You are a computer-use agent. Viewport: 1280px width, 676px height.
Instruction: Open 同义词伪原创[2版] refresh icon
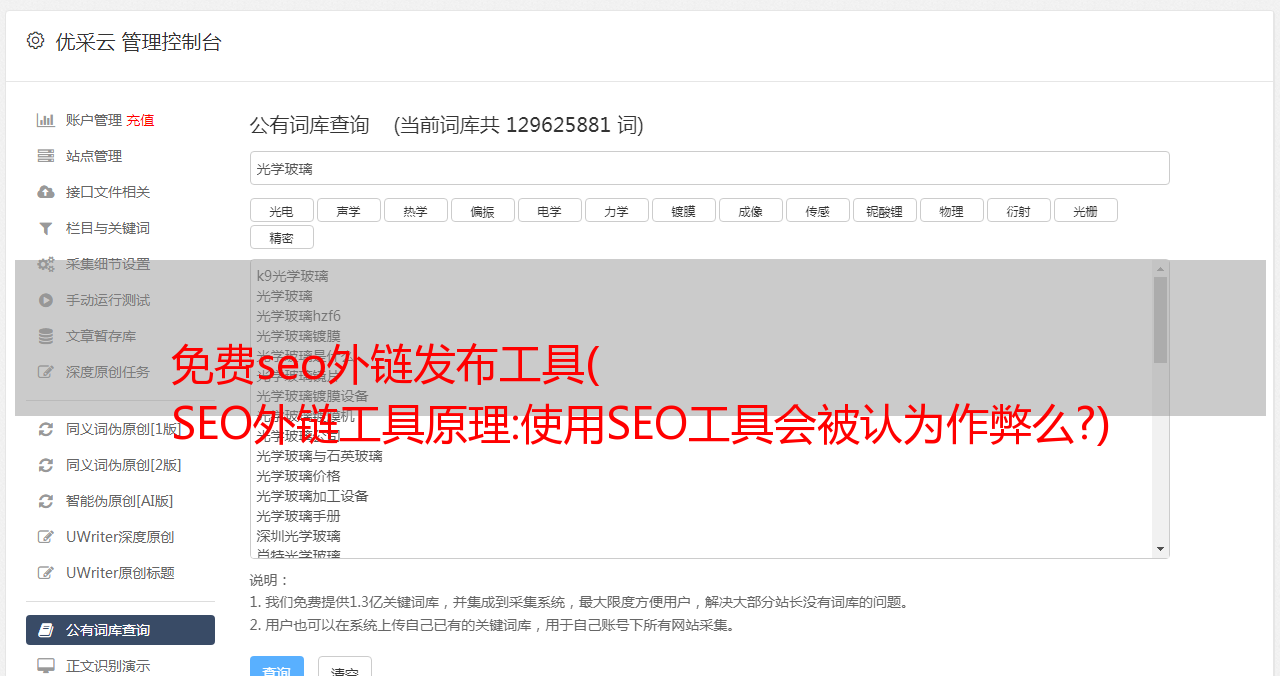click(x=46, y=465)
